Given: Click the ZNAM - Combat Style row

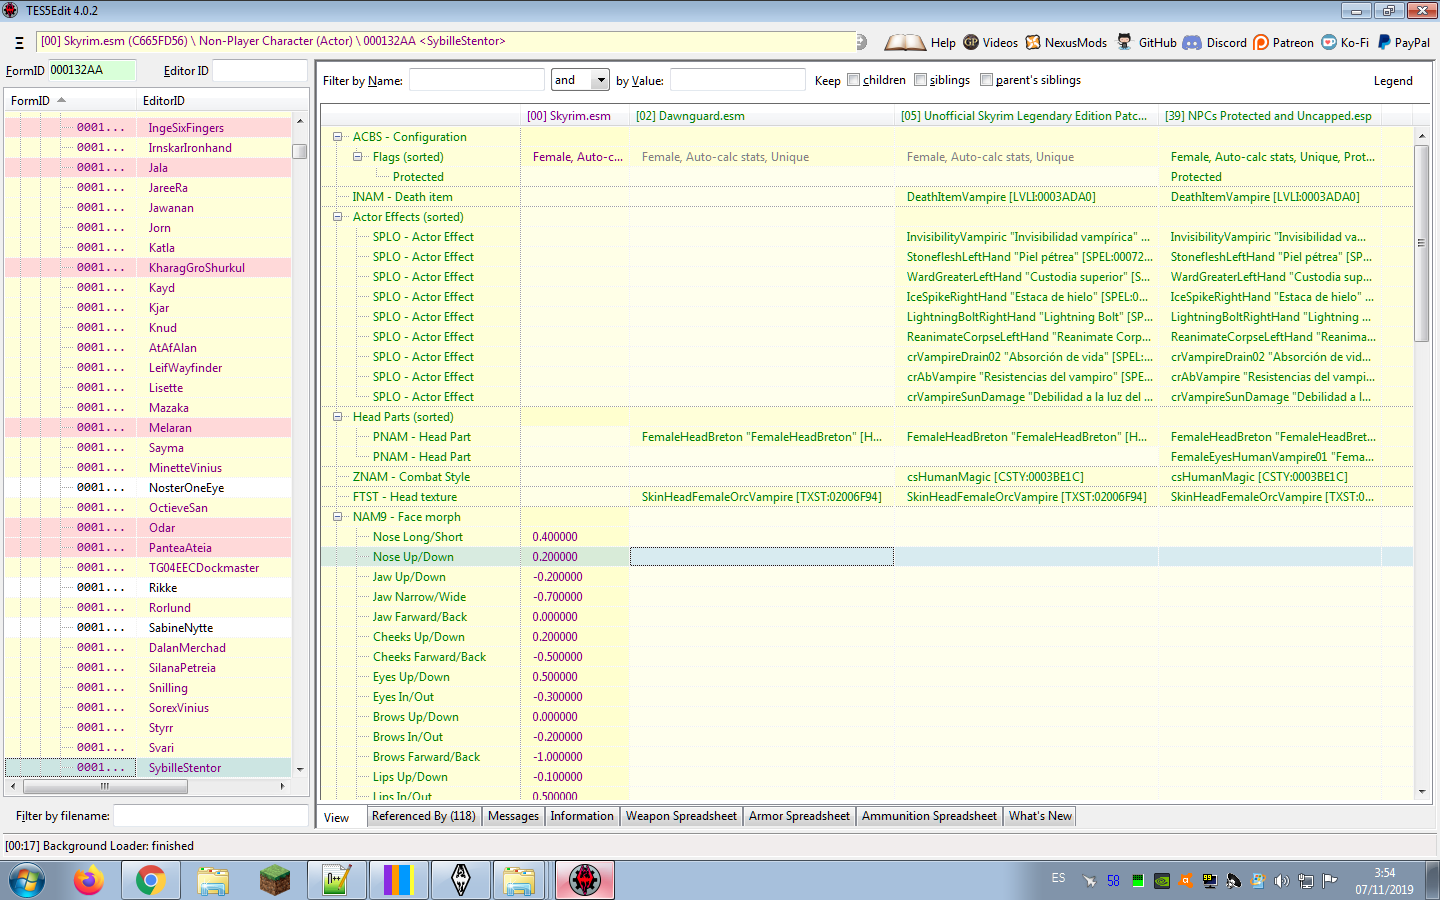Looking at the screenshot, I should (867, 477).
